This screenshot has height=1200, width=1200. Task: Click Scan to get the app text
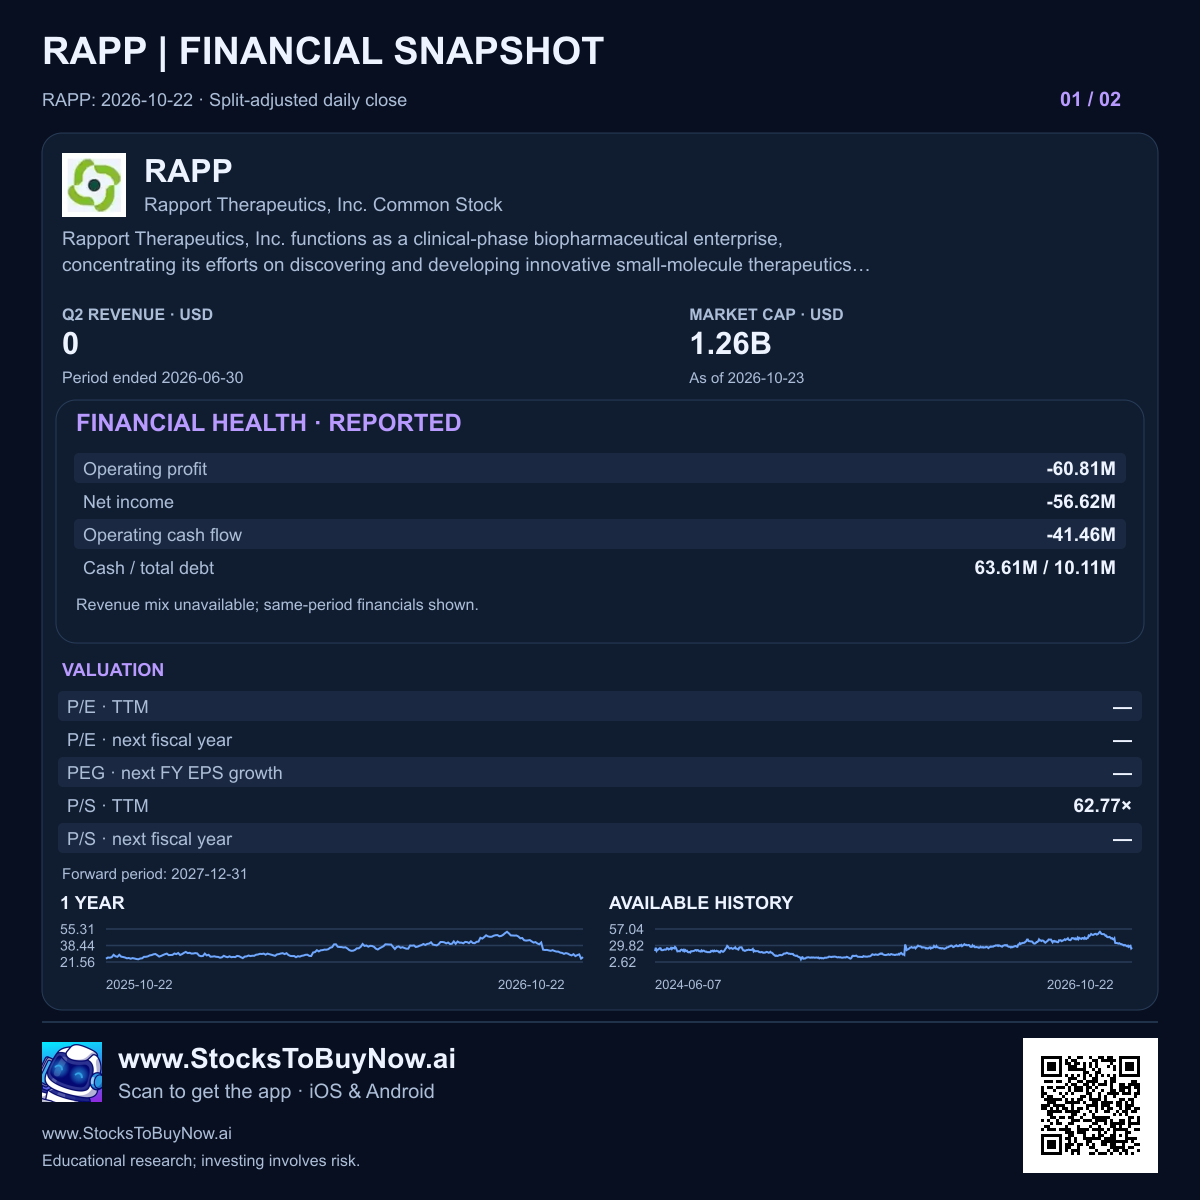click(x=276, y=1091)
